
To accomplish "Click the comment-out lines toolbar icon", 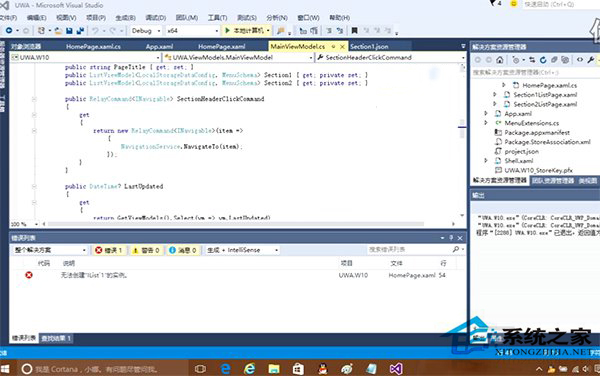I will pyautogui.click(x=329, y=31).
